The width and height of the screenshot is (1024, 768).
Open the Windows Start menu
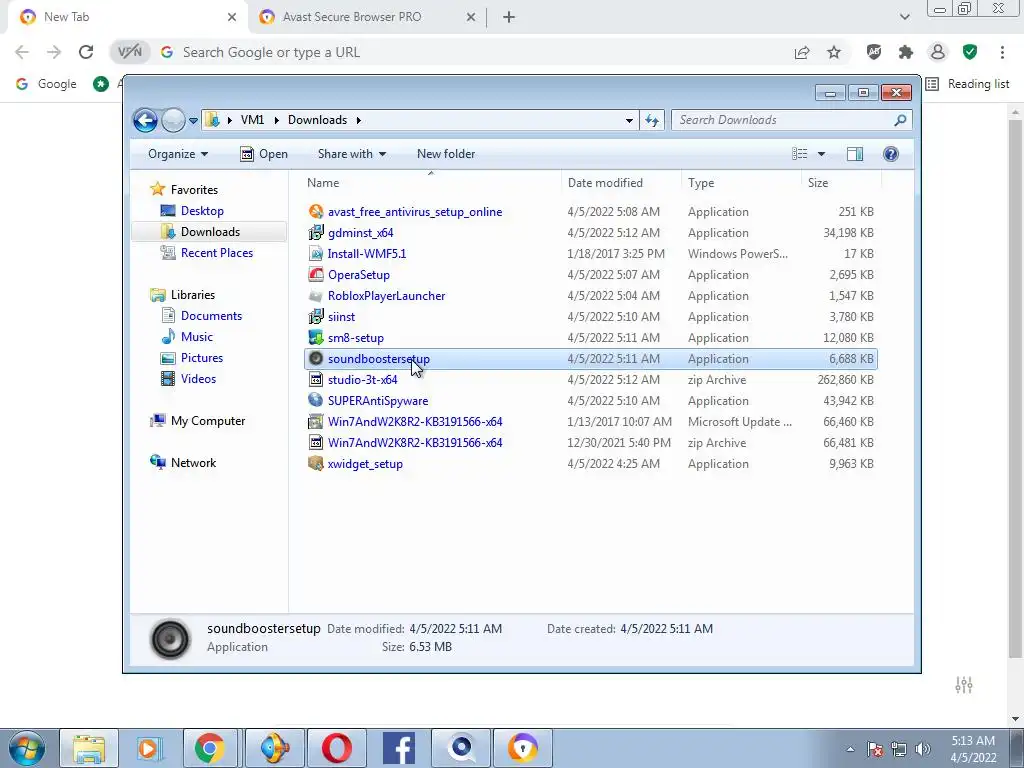pyautogui.click(x=27, y=748)
